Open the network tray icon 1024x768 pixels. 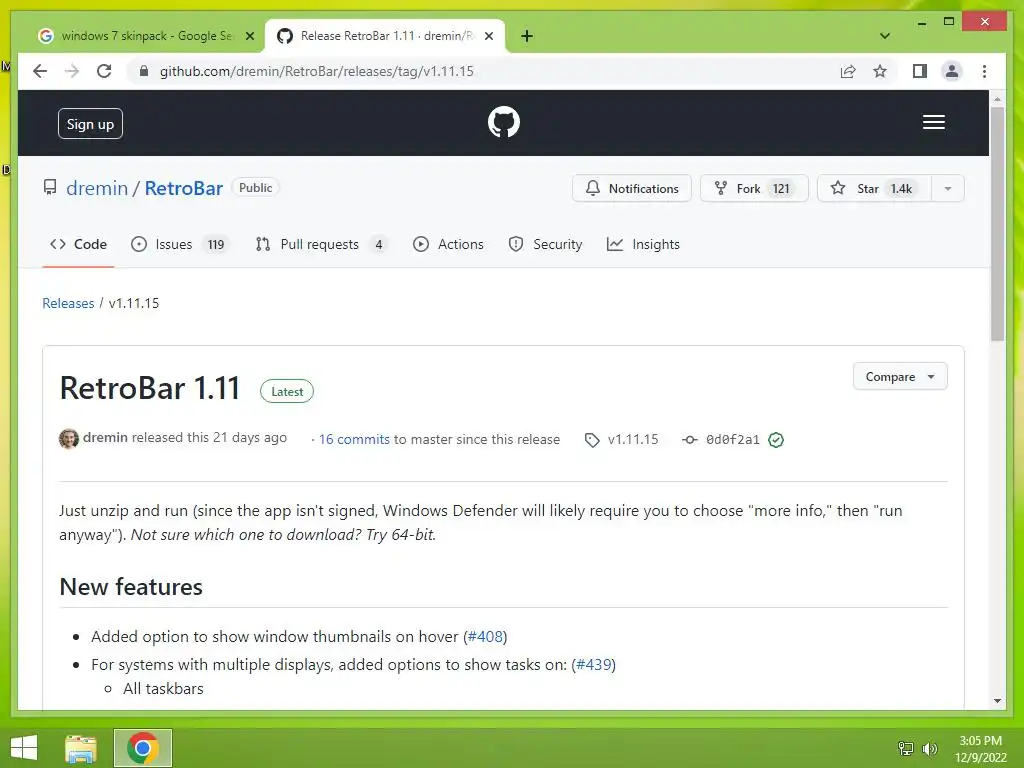[x=906, y=748]
